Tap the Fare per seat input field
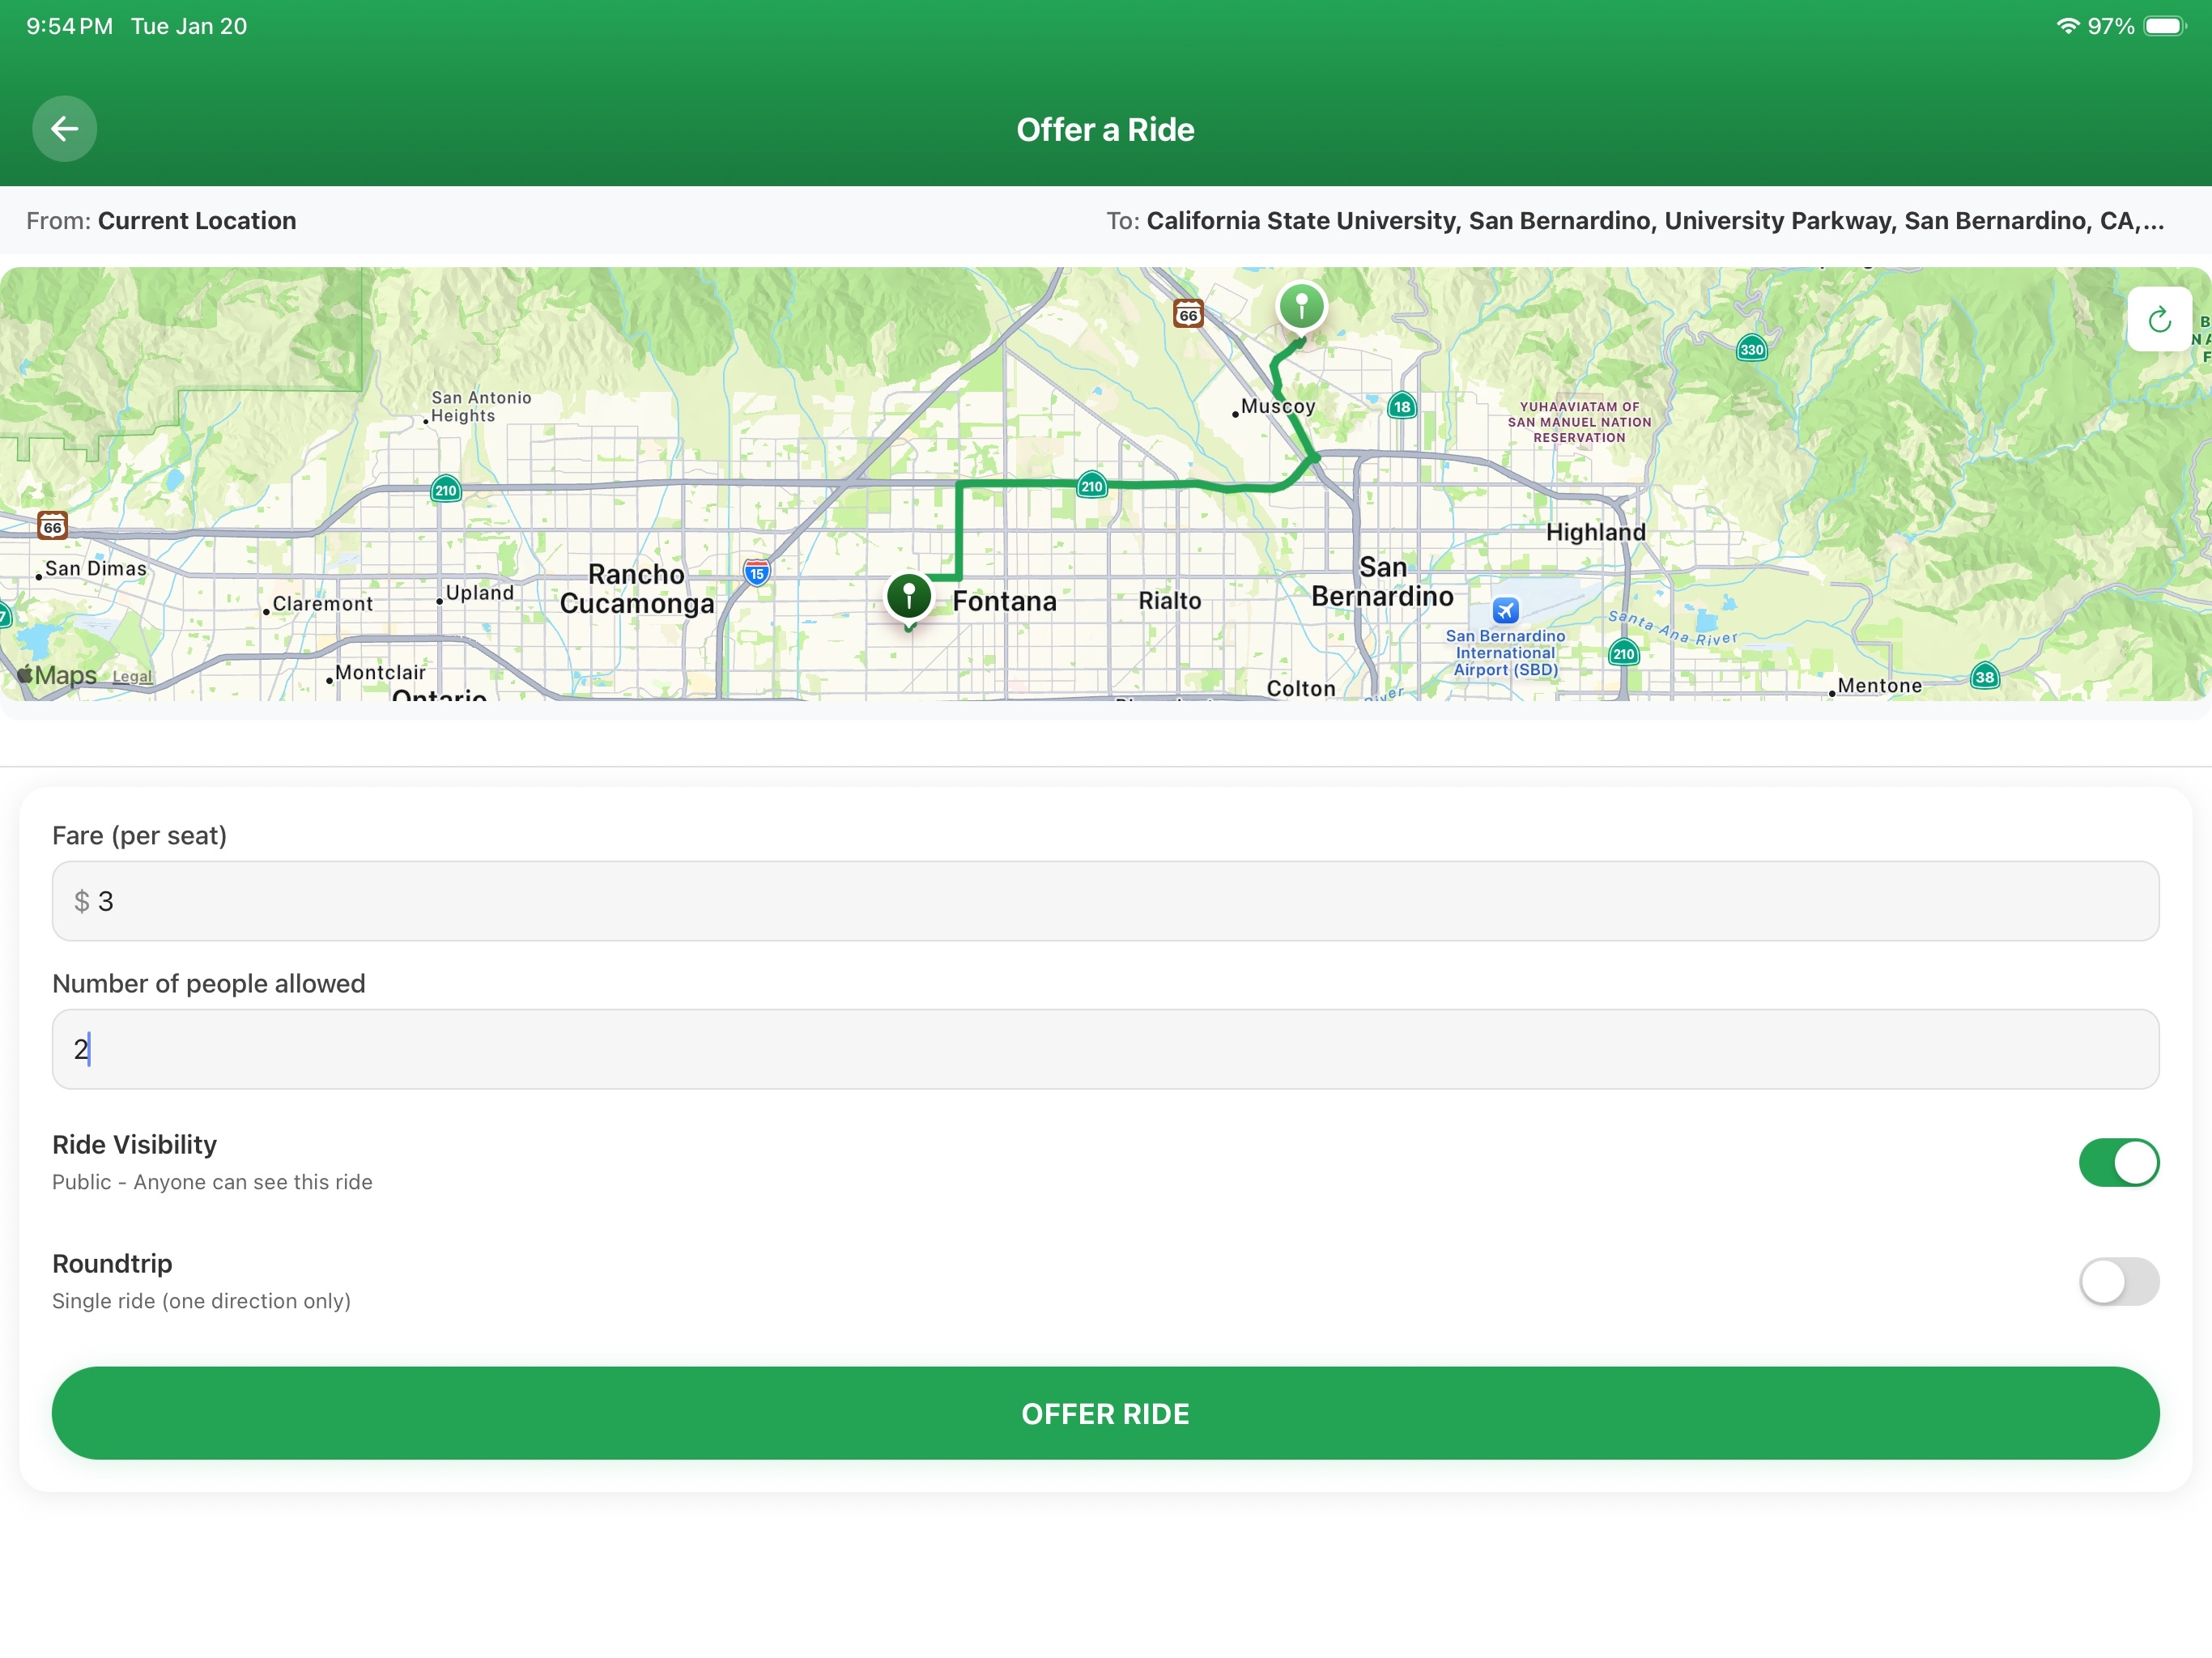This screenshot has width=2212, height=1658. [x=1105, y=901]
